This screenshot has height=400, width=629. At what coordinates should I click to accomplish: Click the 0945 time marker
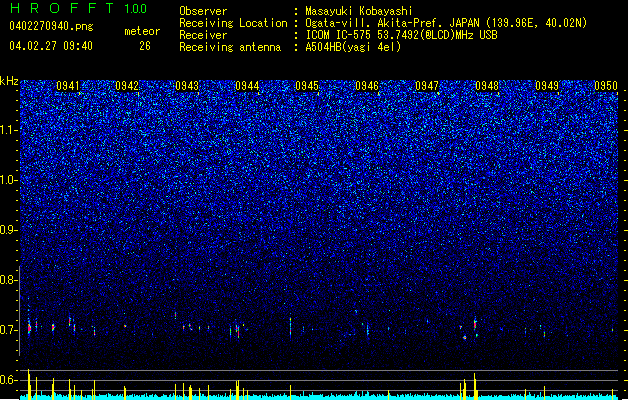coord(307,86)
